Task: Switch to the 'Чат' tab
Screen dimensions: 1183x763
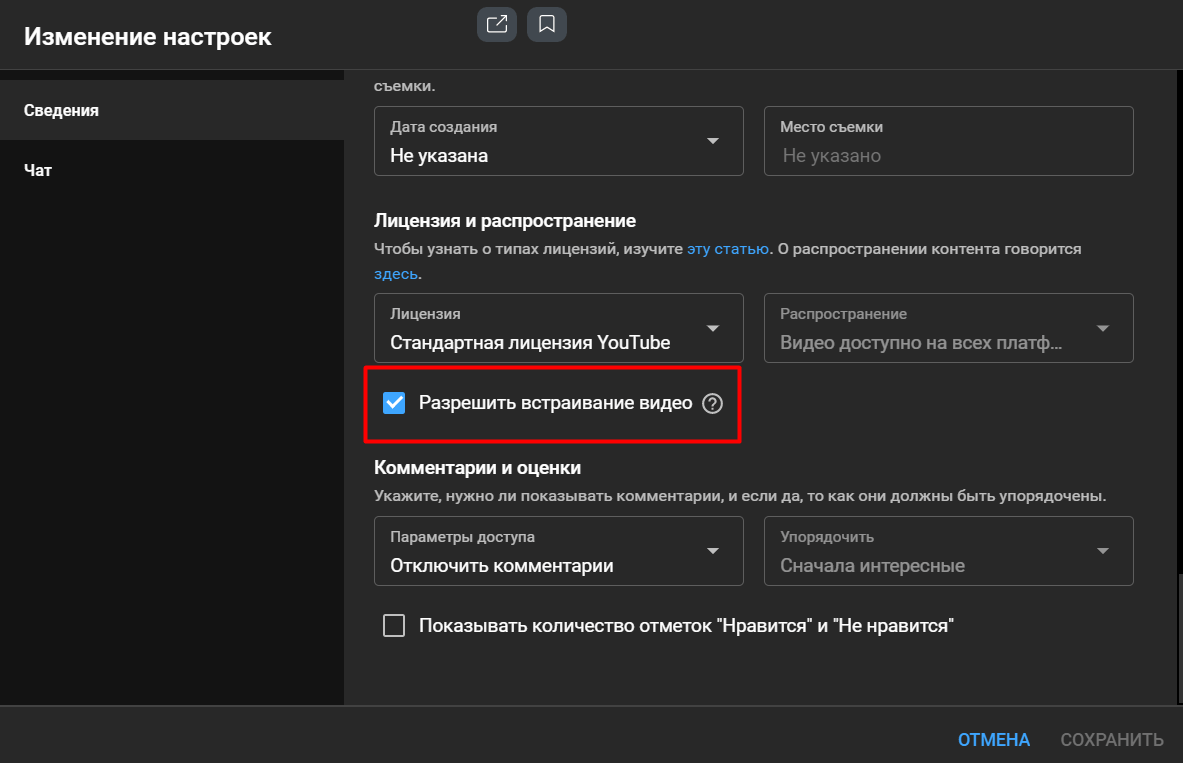Action: point(38,170)
